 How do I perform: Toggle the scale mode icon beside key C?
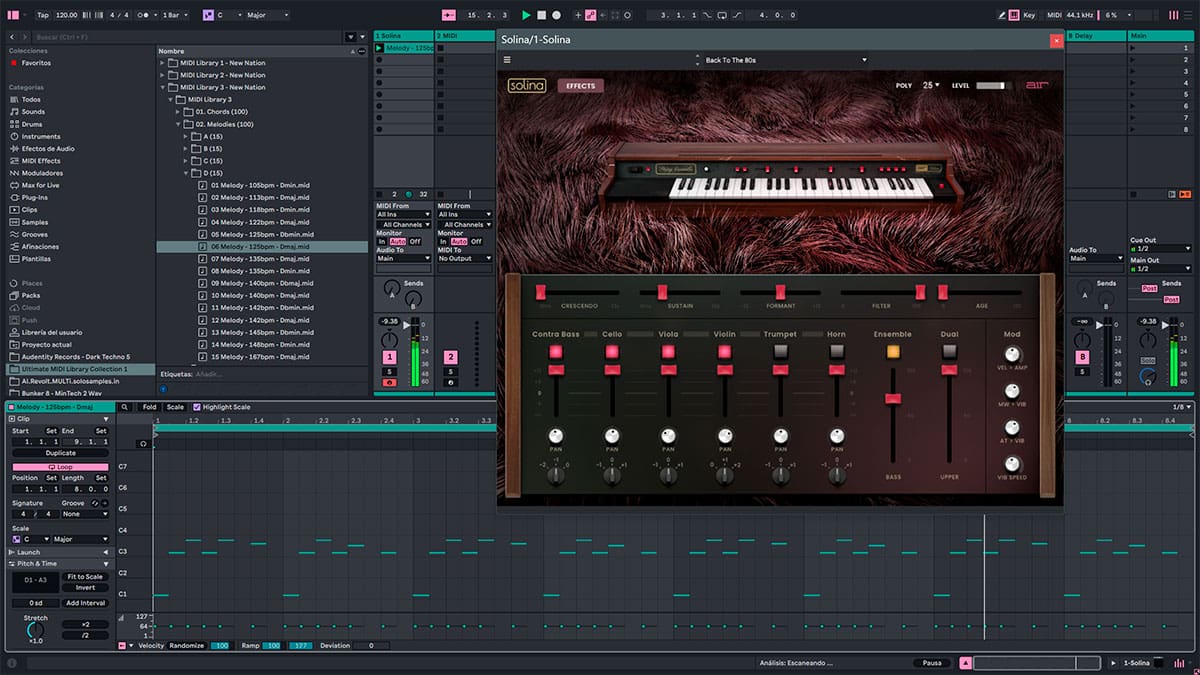click(208, 15)
